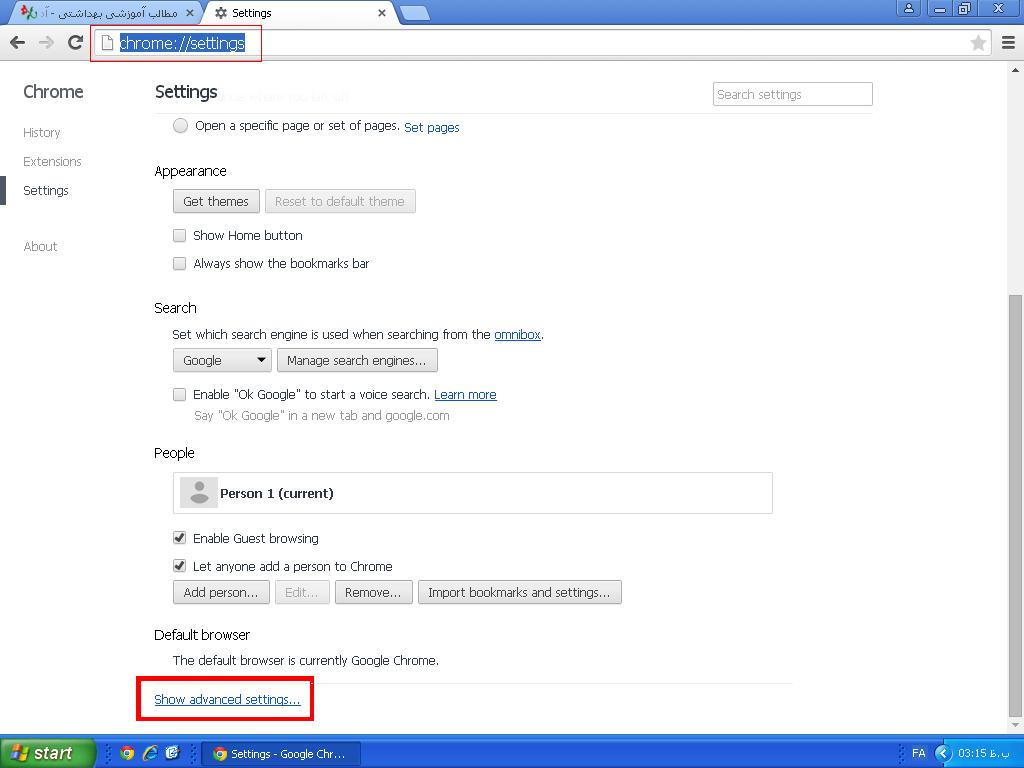
Task: Select Open a specific page radio button
Action: tap(180, 126)
